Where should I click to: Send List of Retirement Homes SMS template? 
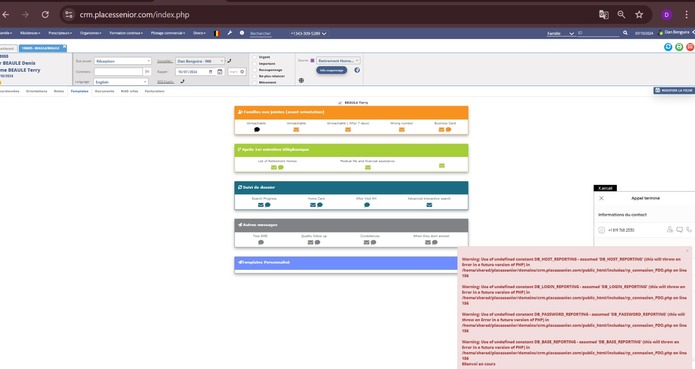click(x=281, y=167)
